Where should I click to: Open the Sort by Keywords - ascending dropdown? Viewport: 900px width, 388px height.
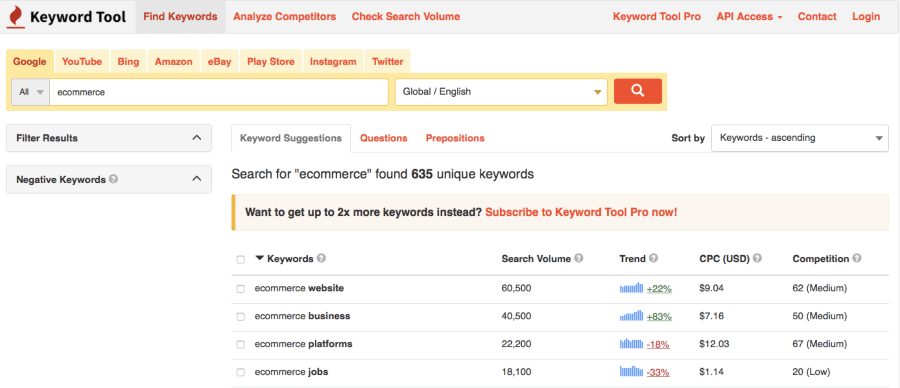point(800,138)
